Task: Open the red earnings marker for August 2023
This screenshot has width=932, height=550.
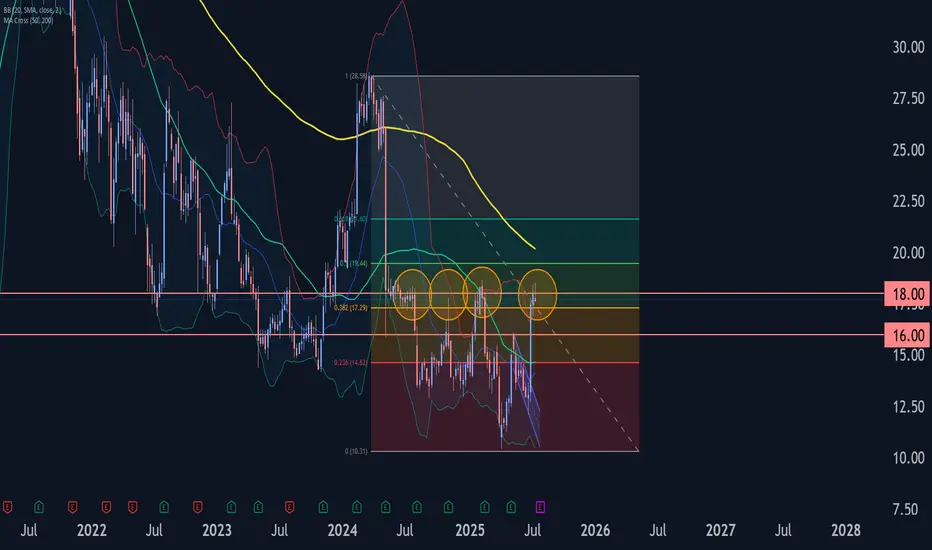Action: (x=289, y=507)
